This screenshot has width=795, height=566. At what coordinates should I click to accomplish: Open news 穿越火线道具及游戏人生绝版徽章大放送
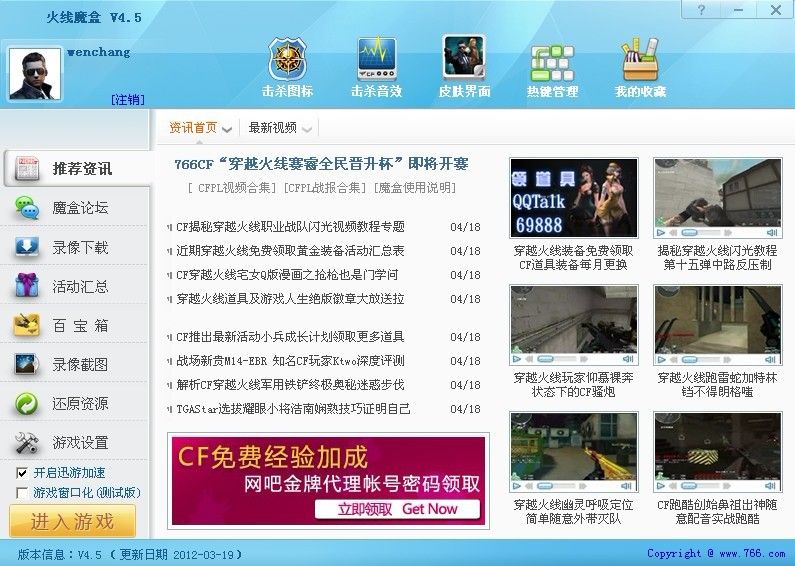pos(290,299)
